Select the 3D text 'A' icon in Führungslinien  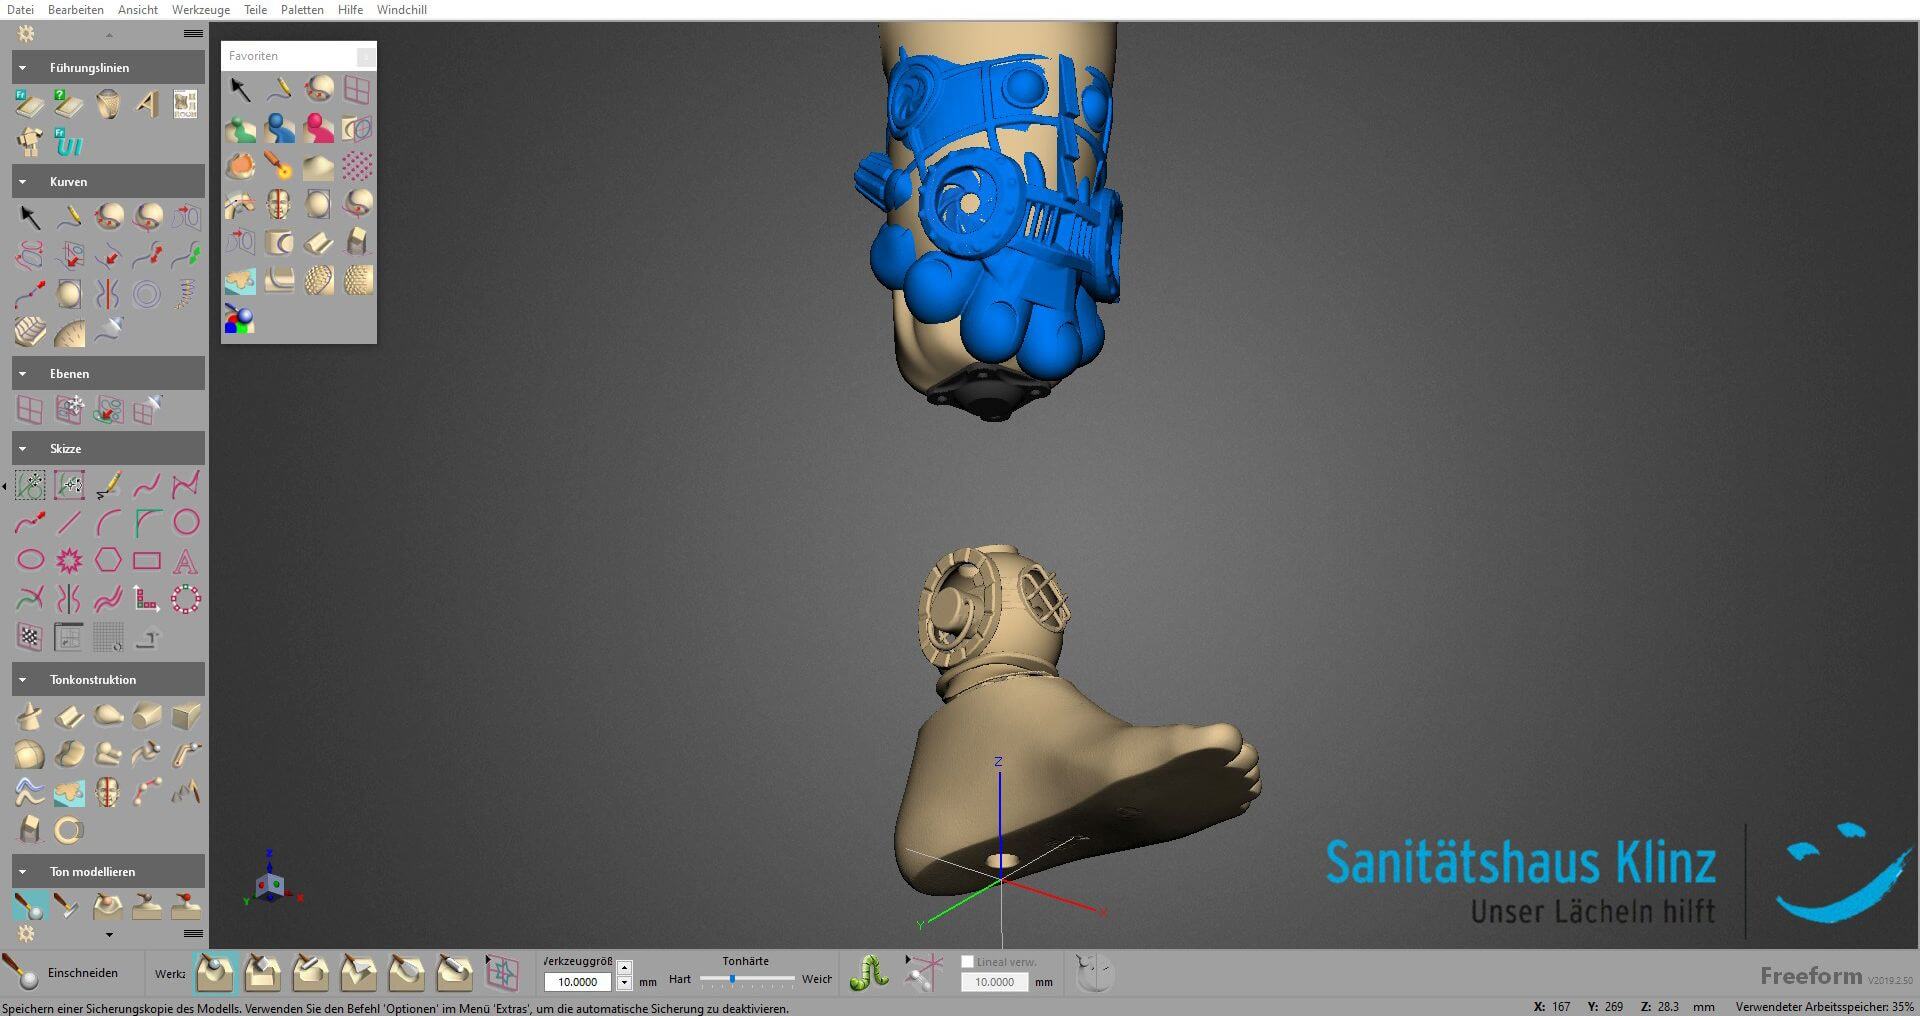[147, 104]
